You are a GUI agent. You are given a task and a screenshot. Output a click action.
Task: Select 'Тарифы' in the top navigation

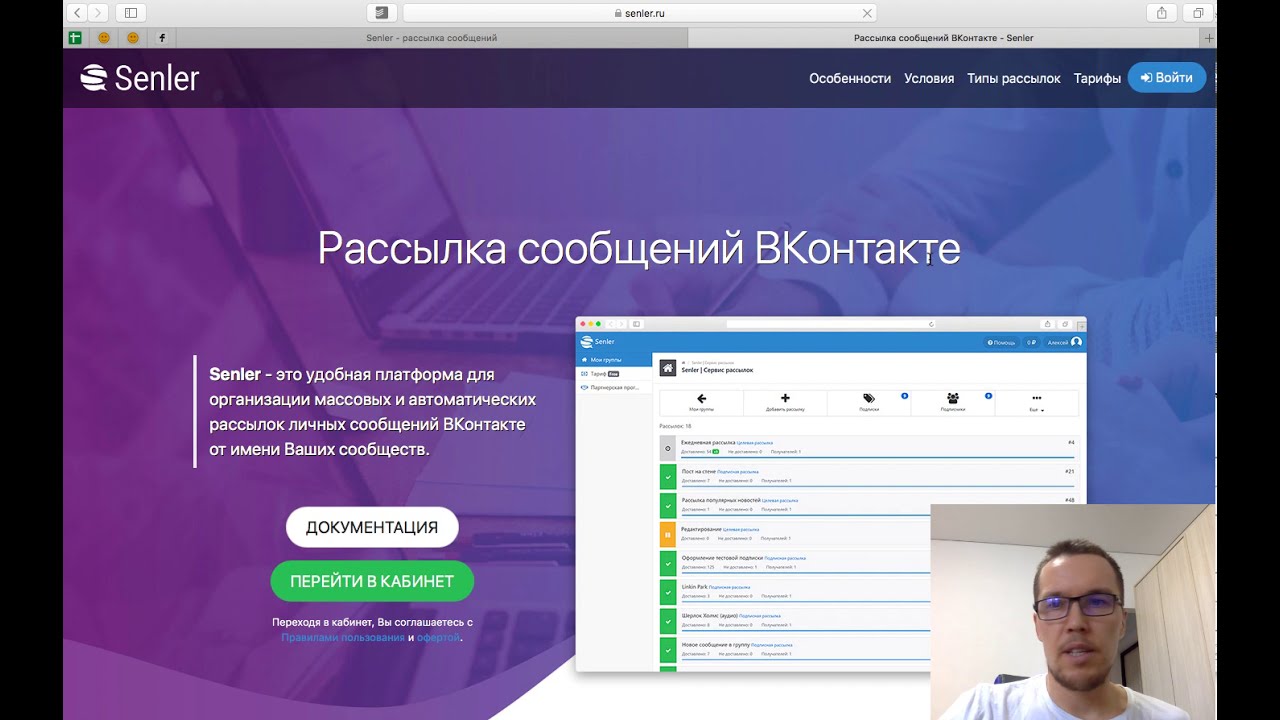point(1096,78)
